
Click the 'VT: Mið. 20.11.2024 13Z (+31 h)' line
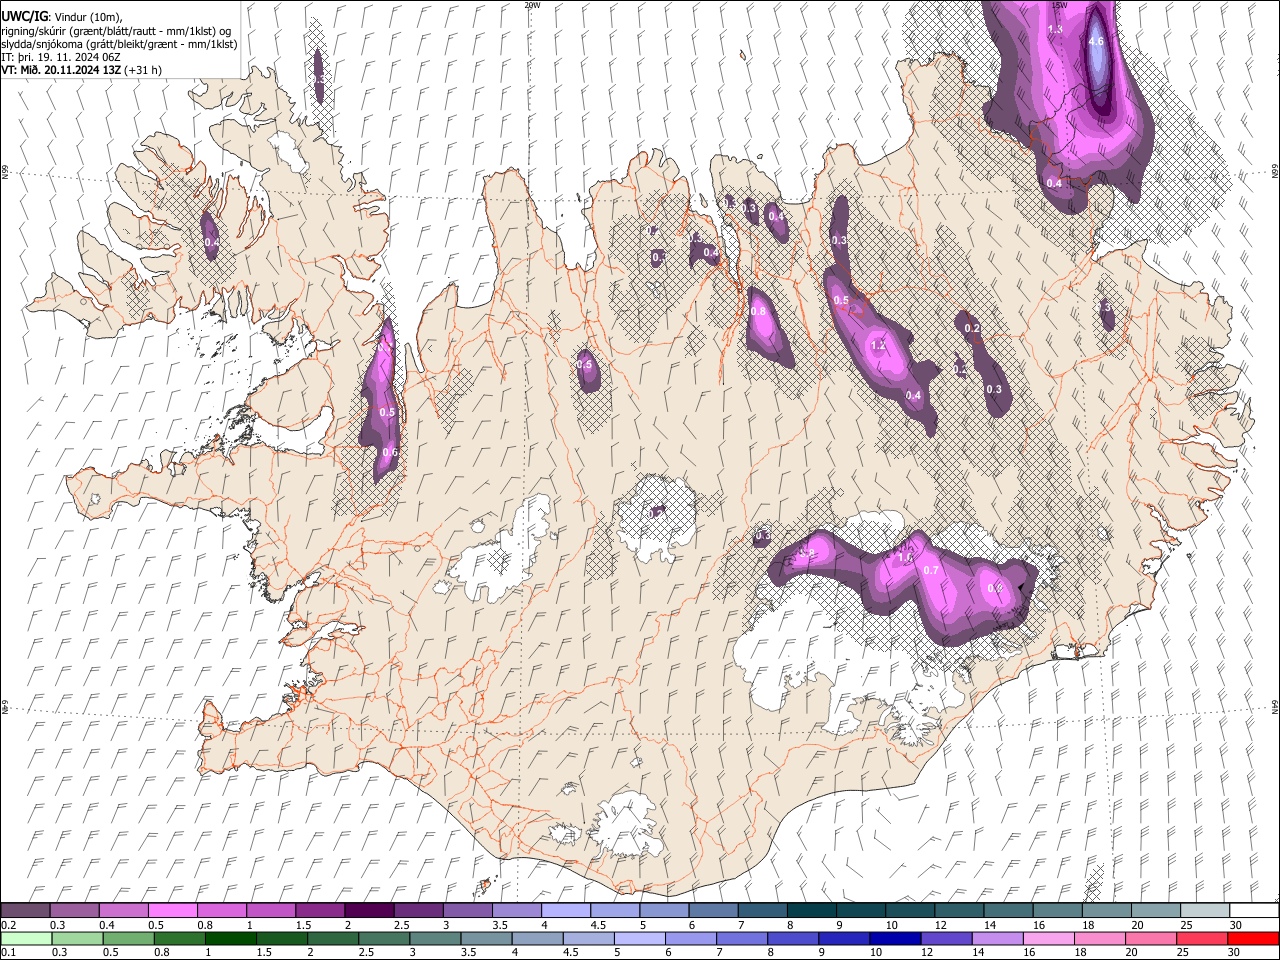(82, 70)
